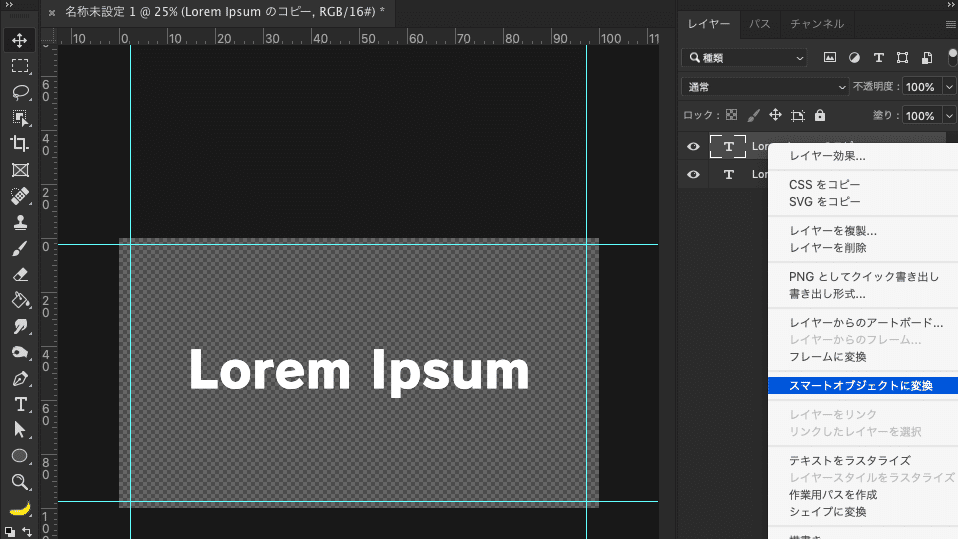Select the Paint Bucket tool
The width and height of the screenshot is (958, 539).
point(20,301)
